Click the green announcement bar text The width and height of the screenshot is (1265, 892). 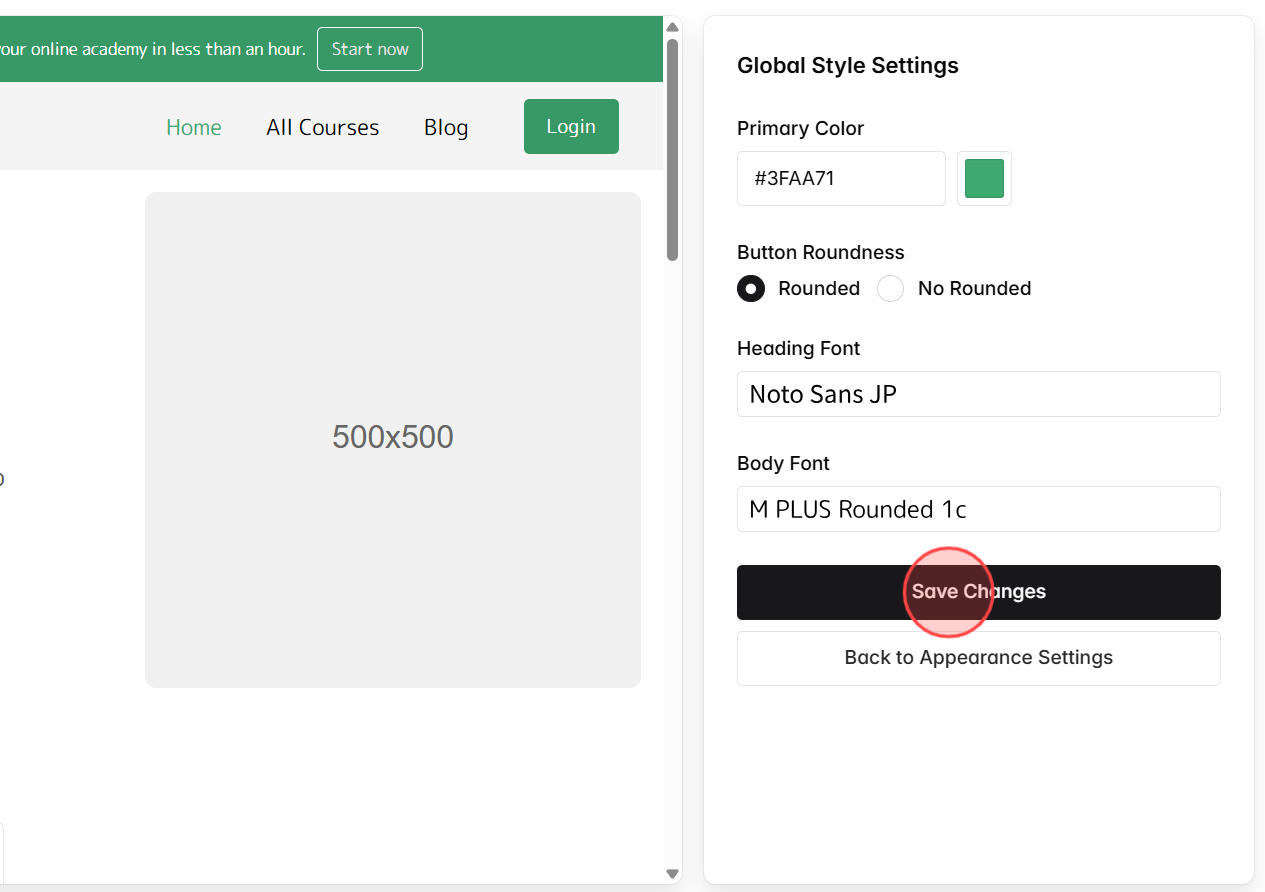(x=155, y=48)
